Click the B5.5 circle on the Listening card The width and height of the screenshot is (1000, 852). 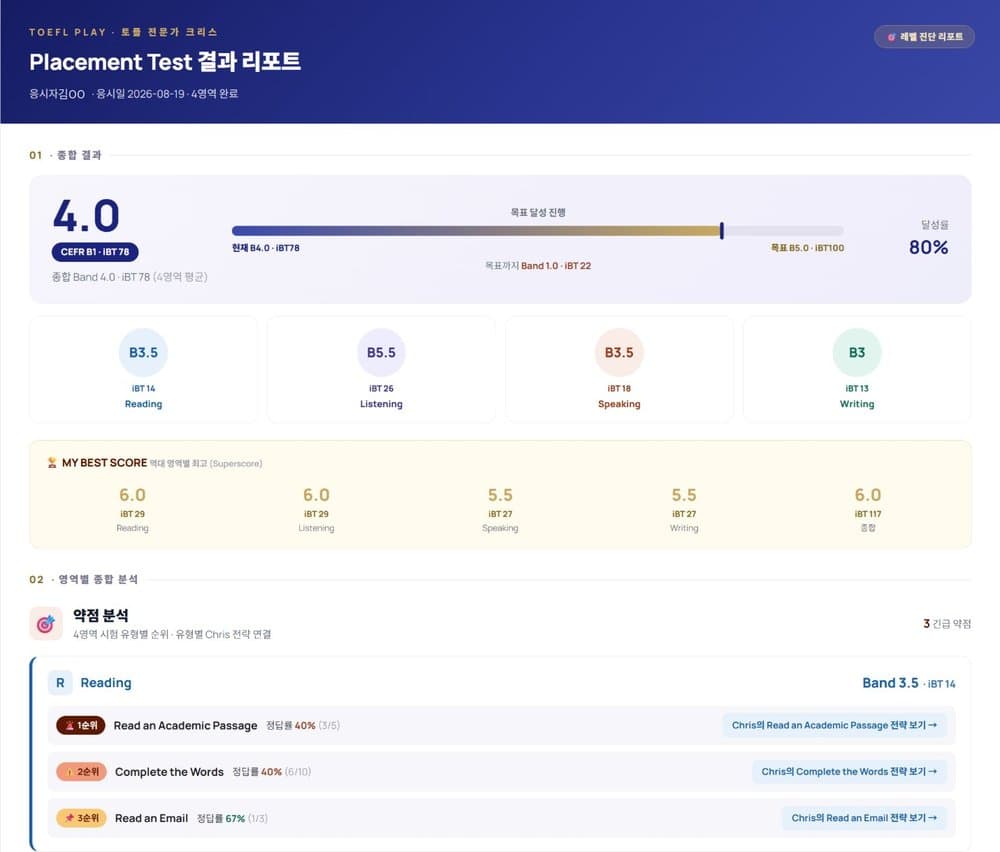[381, 353]
